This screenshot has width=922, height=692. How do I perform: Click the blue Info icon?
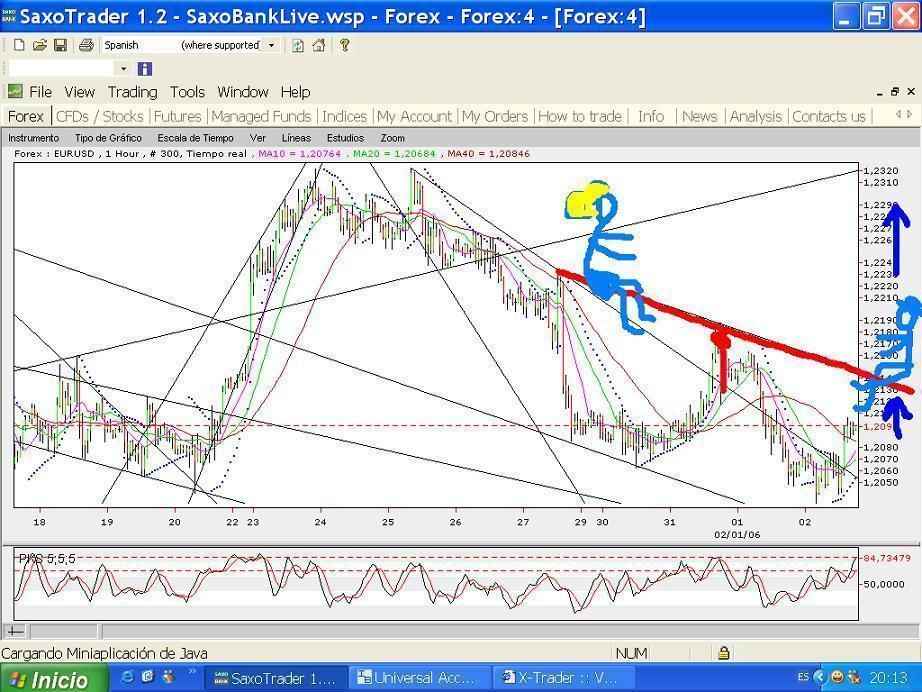click(145, 69)
